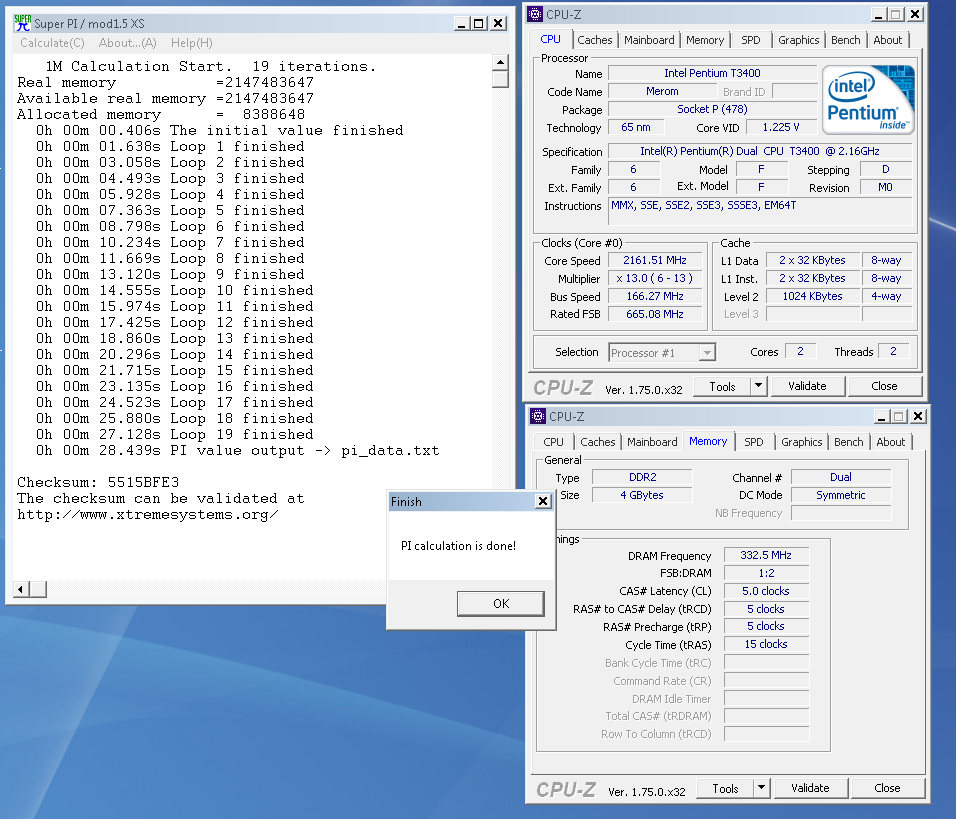Click the Loop 19 finished line
The height and width of the screenshot is (819, 956).
coord(174,434)
